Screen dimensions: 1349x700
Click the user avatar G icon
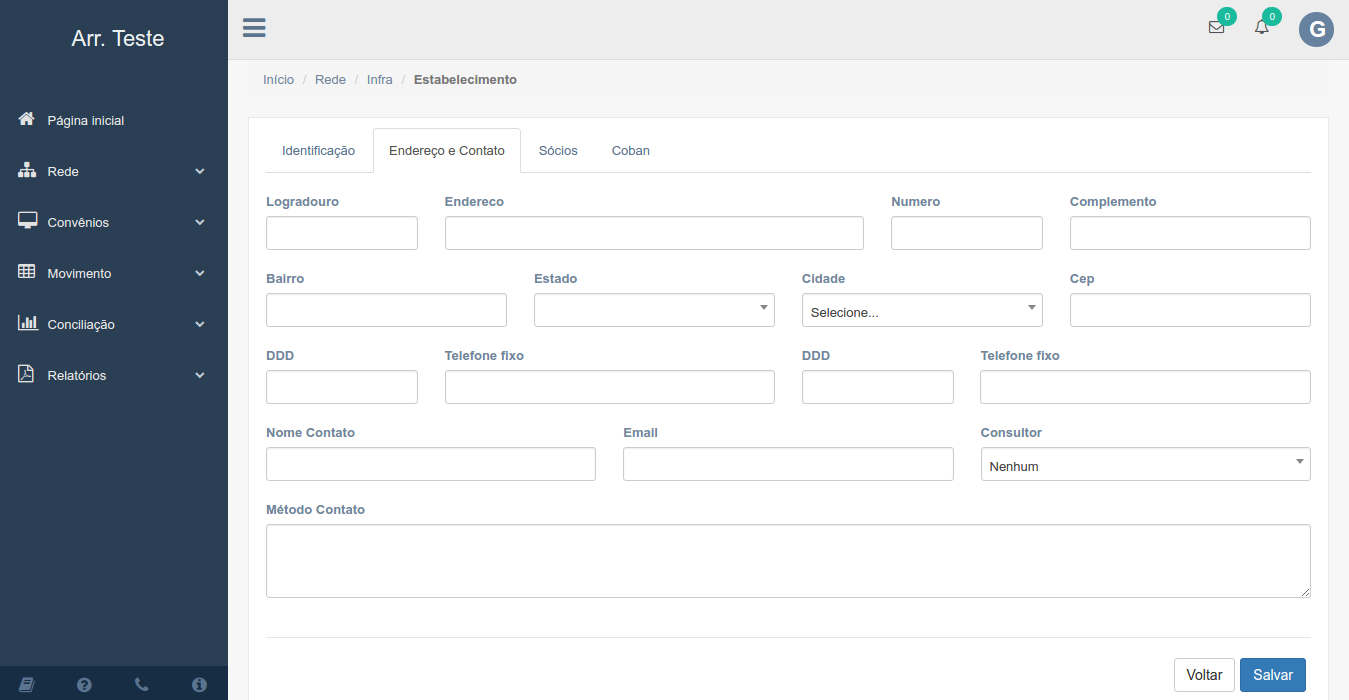click(1316, 30)
